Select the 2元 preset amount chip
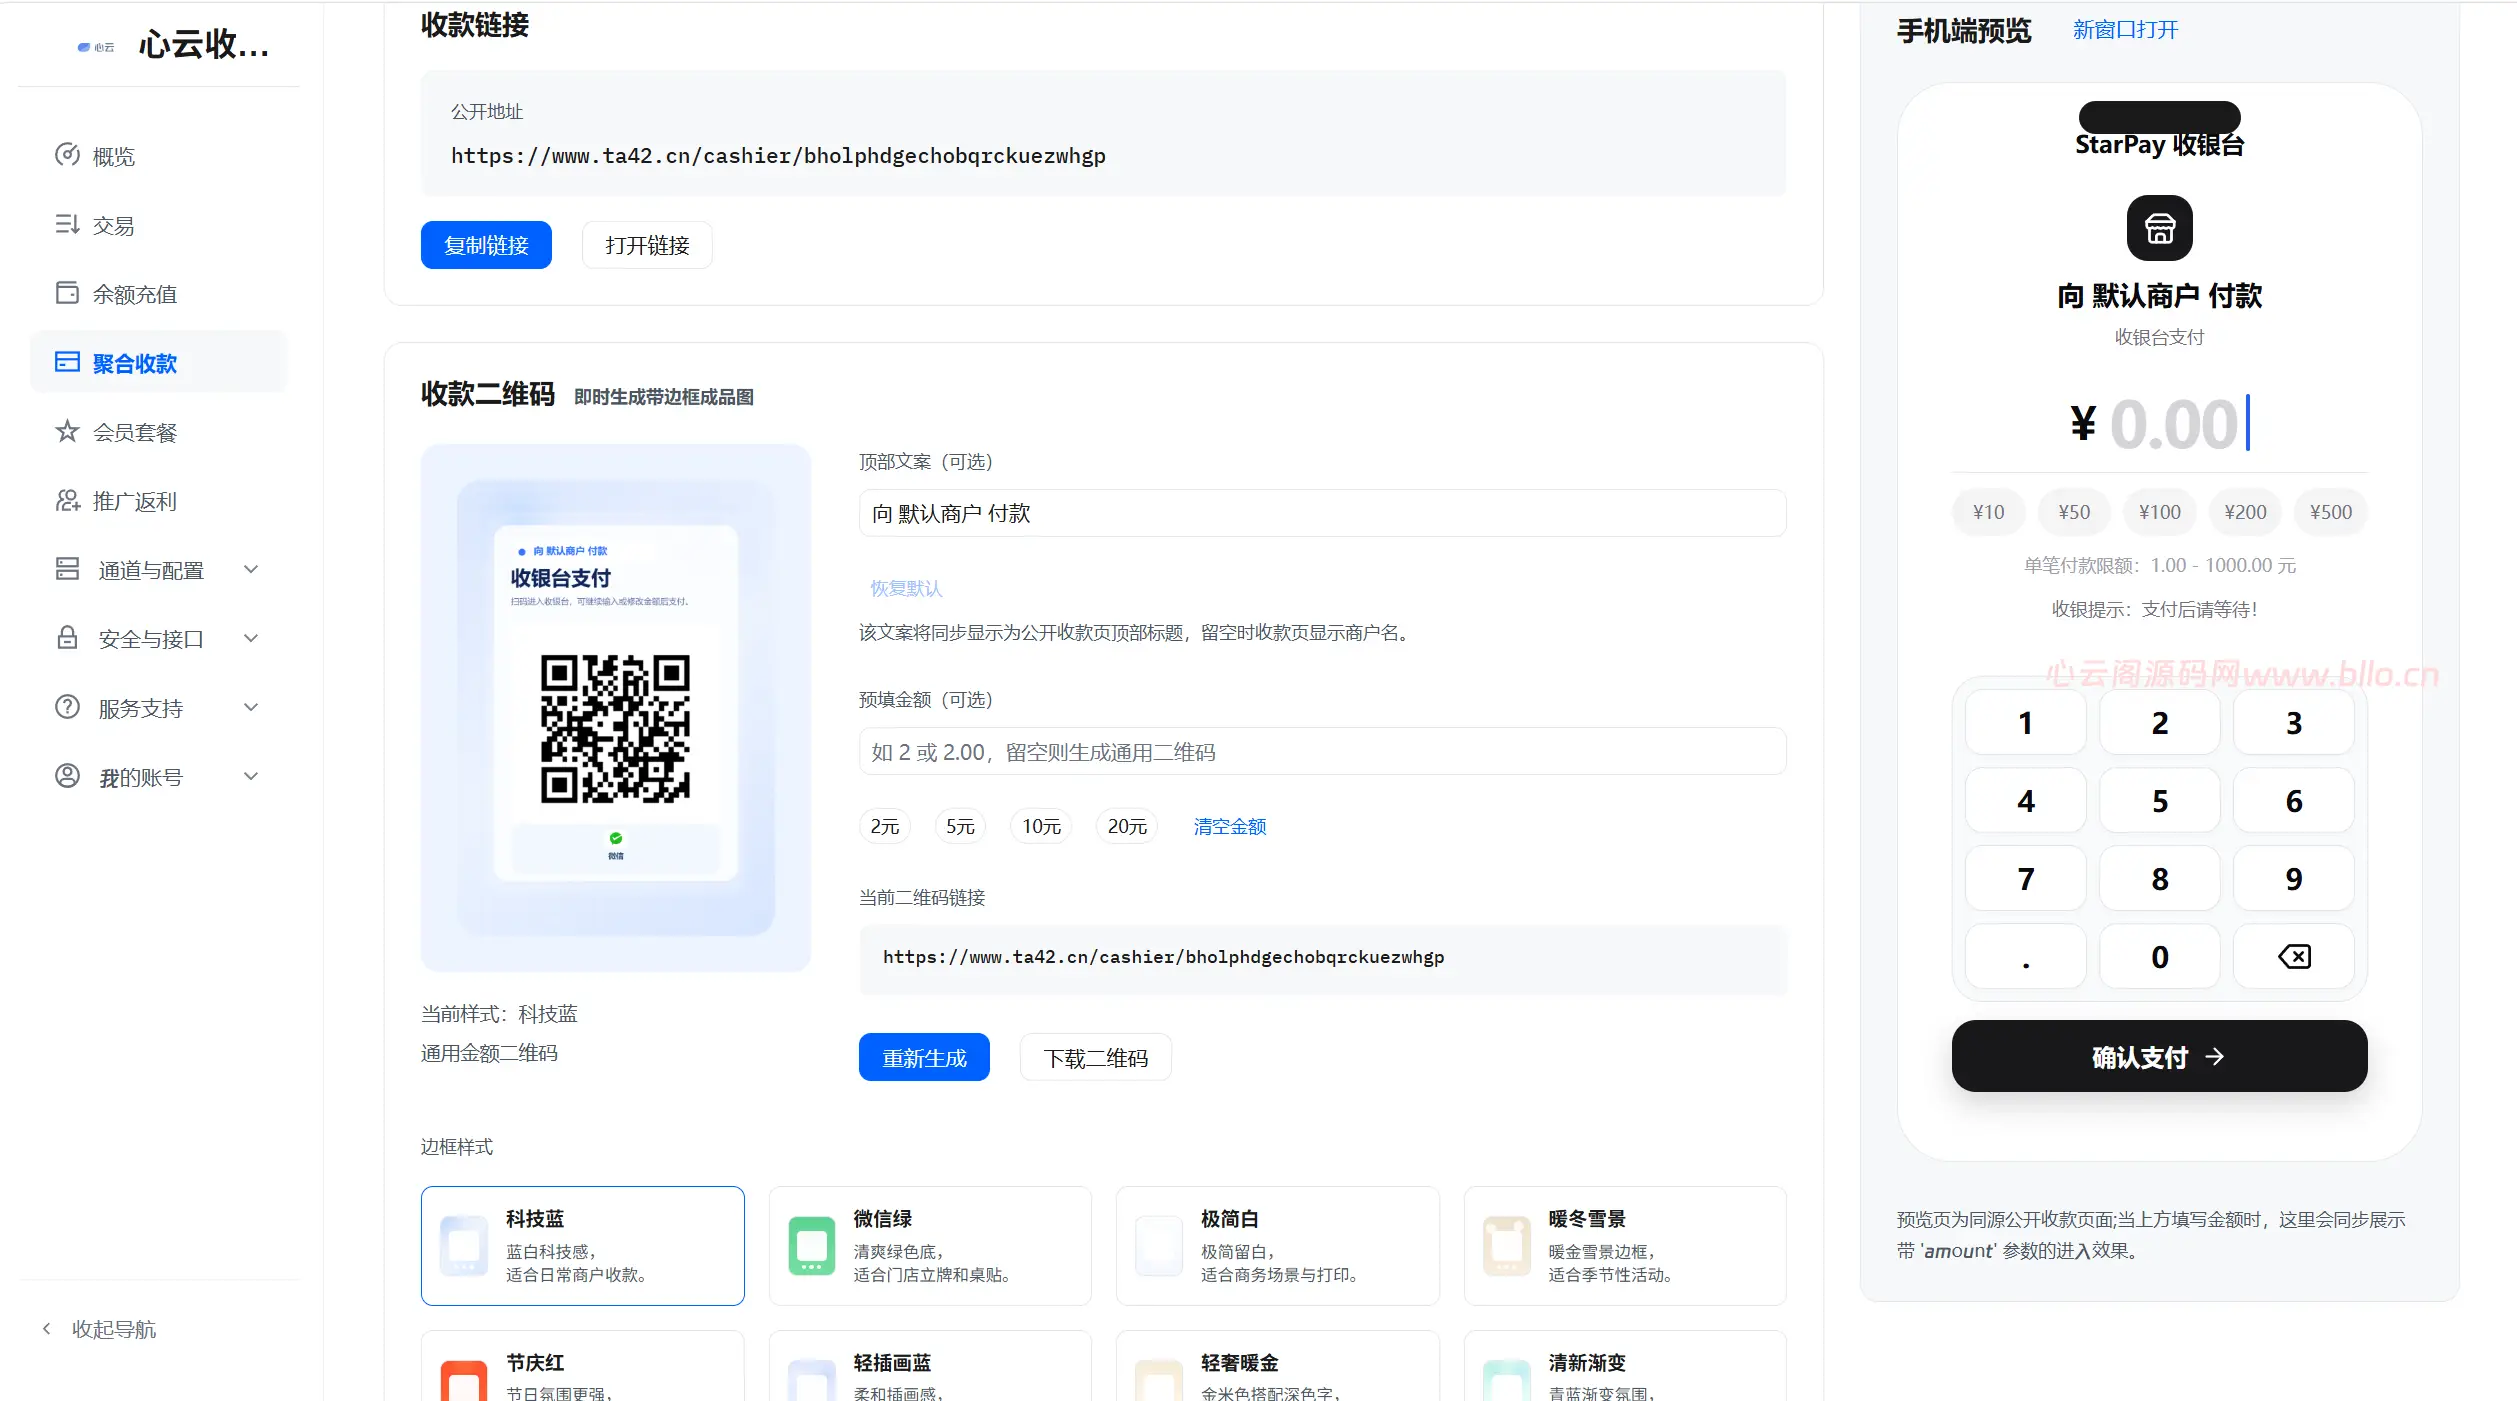The width and height of the screenshot is (2517, 1401). (x=884, y=826)
